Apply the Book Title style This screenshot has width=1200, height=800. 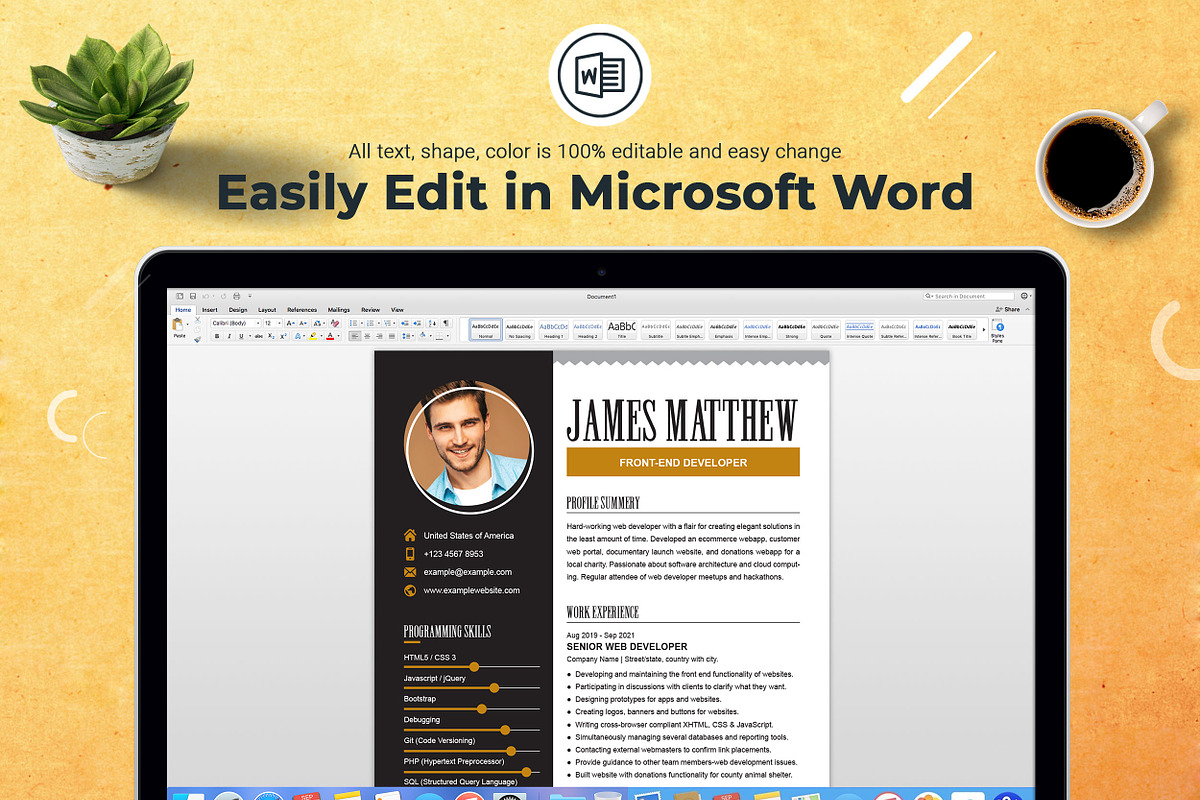961,330
